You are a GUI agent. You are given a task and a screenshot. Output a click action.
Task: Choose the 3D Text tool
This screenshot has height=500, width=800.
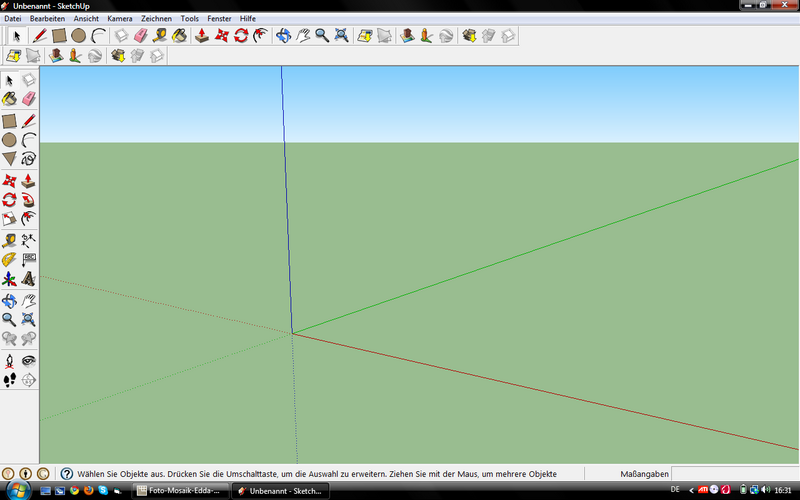(x=29, y=279)
